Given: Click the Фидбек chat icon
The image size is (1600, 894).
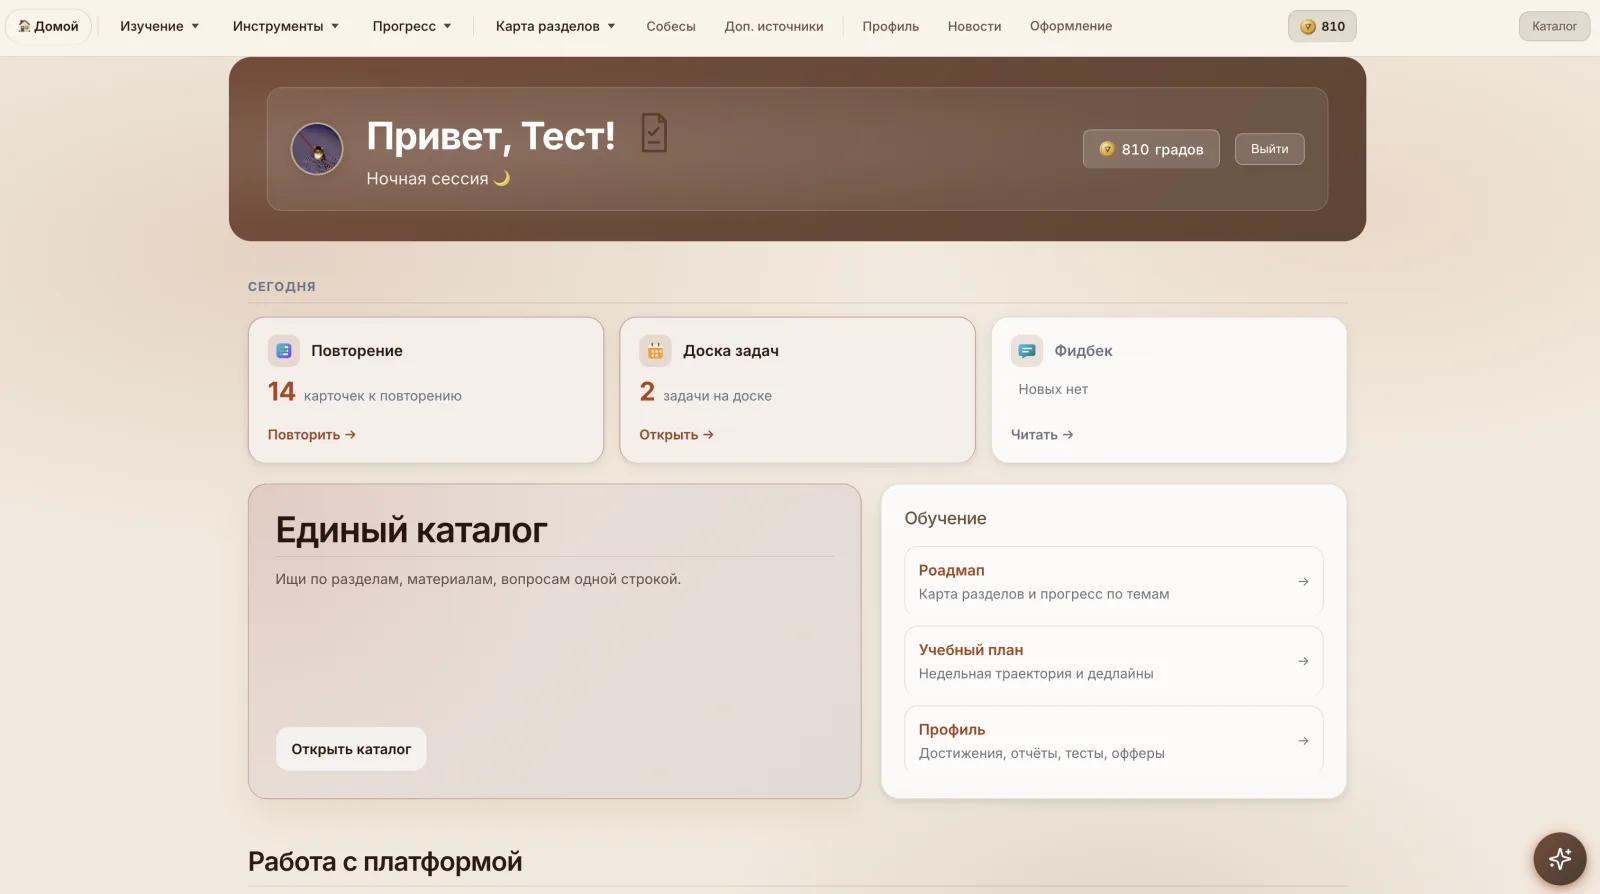Looking at the screenshot, I should [1027, 351].
